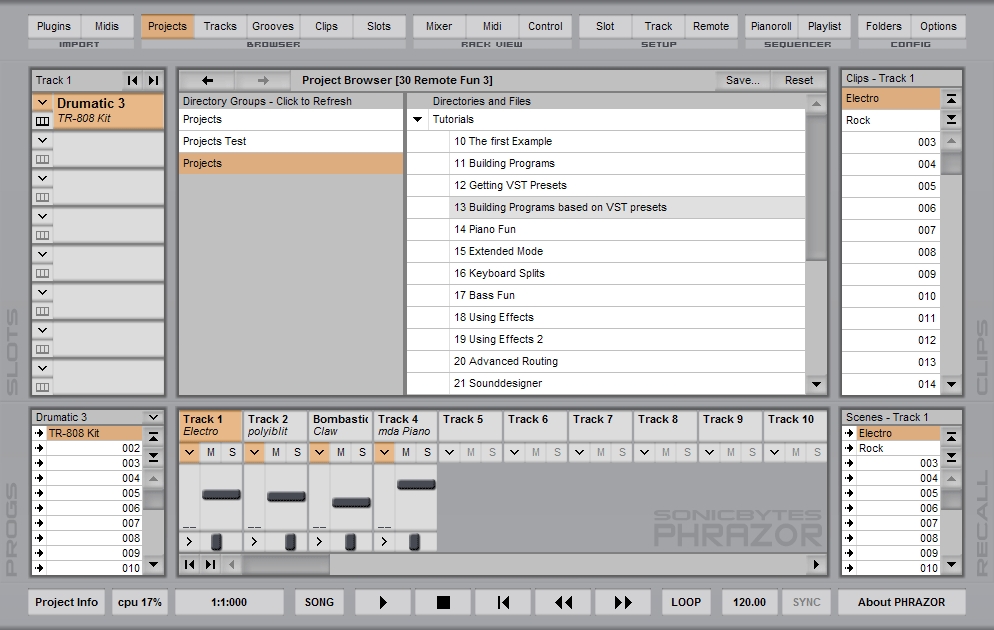Recall Electro scene arrow icon

coord(849,434)
